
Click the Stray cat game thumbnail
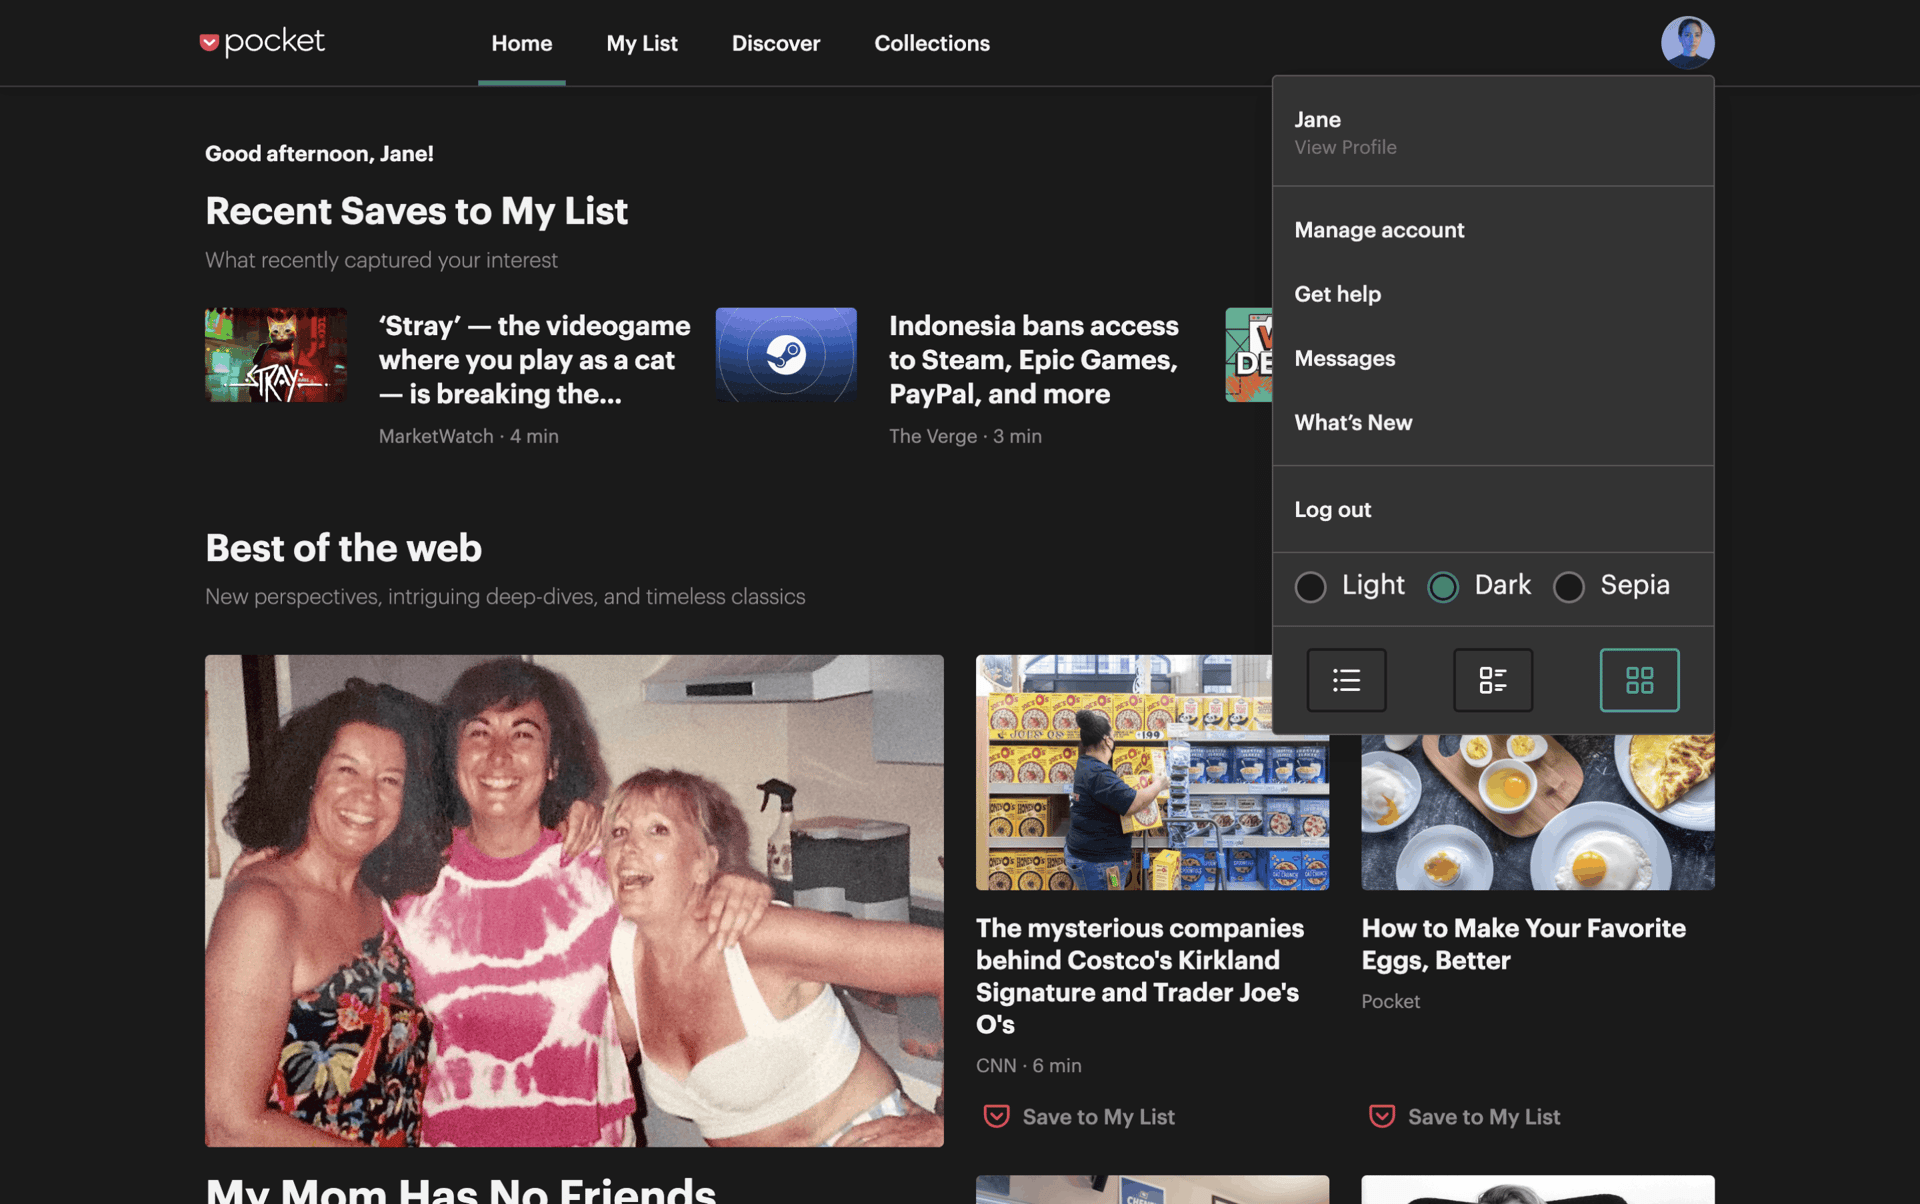click(x=276, y=355)
